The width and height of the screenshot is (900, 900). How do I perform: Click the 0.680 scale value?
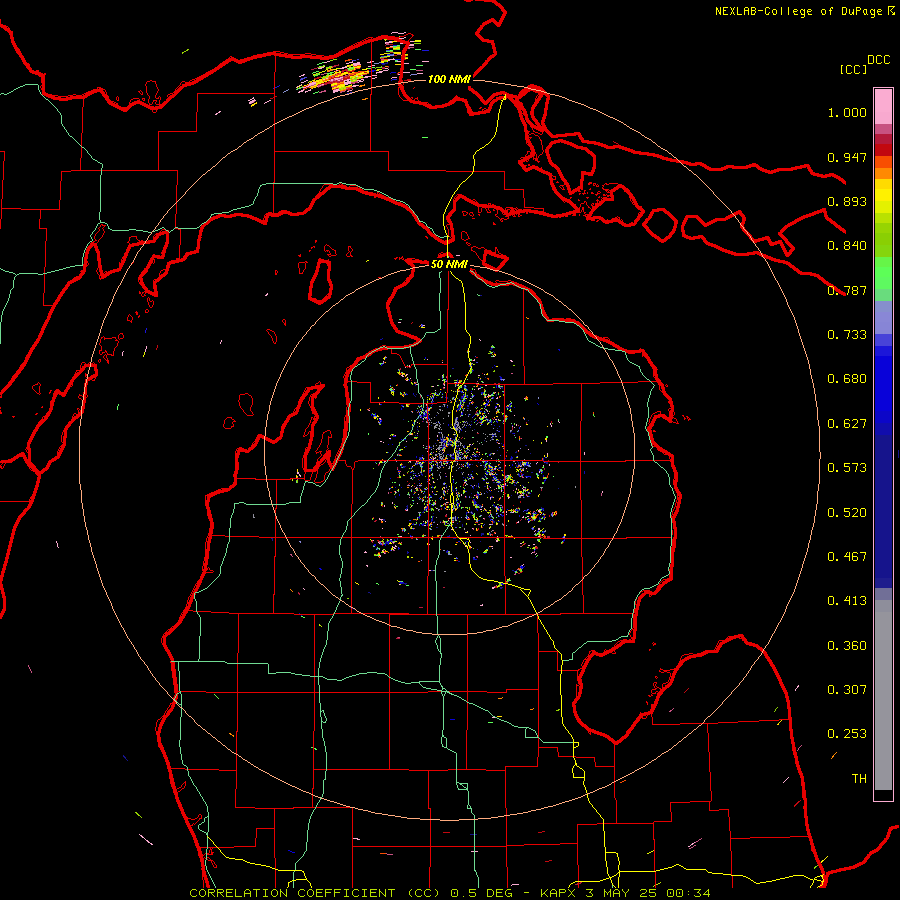[x=847, y=379]
